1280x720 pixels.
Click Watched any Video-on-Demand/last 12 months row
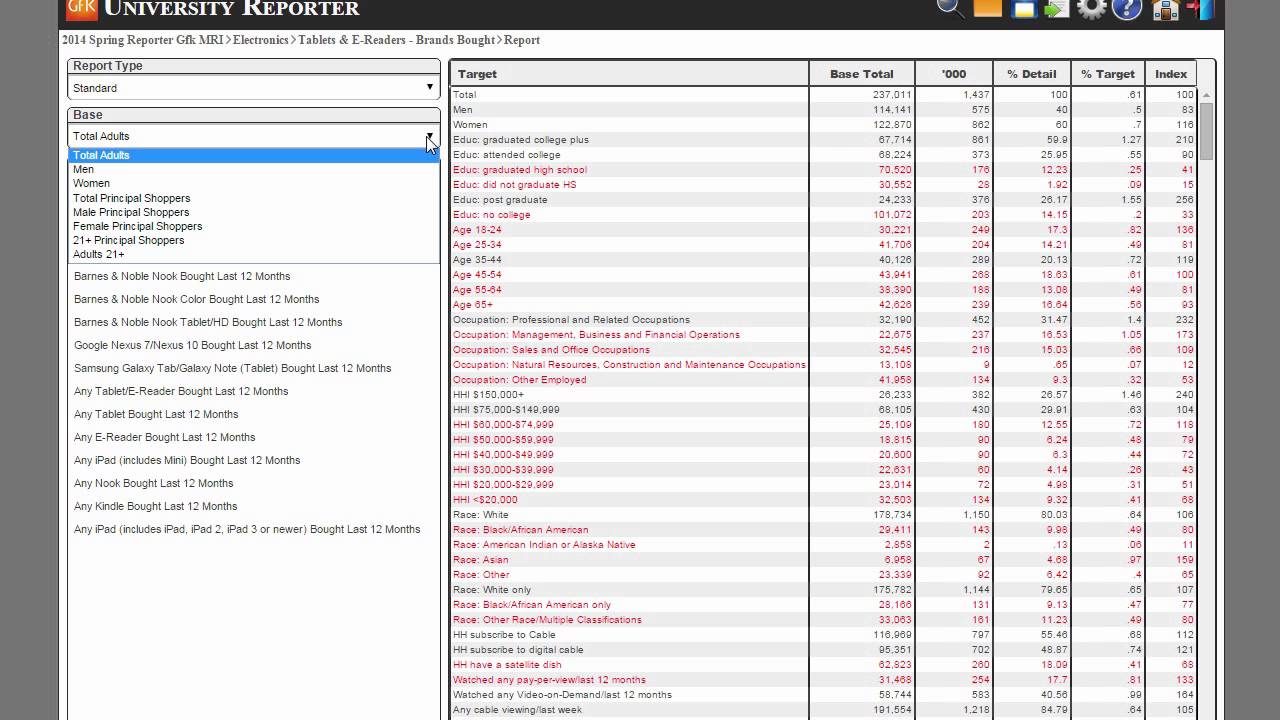pyautogui.click(x=823, y=695)
